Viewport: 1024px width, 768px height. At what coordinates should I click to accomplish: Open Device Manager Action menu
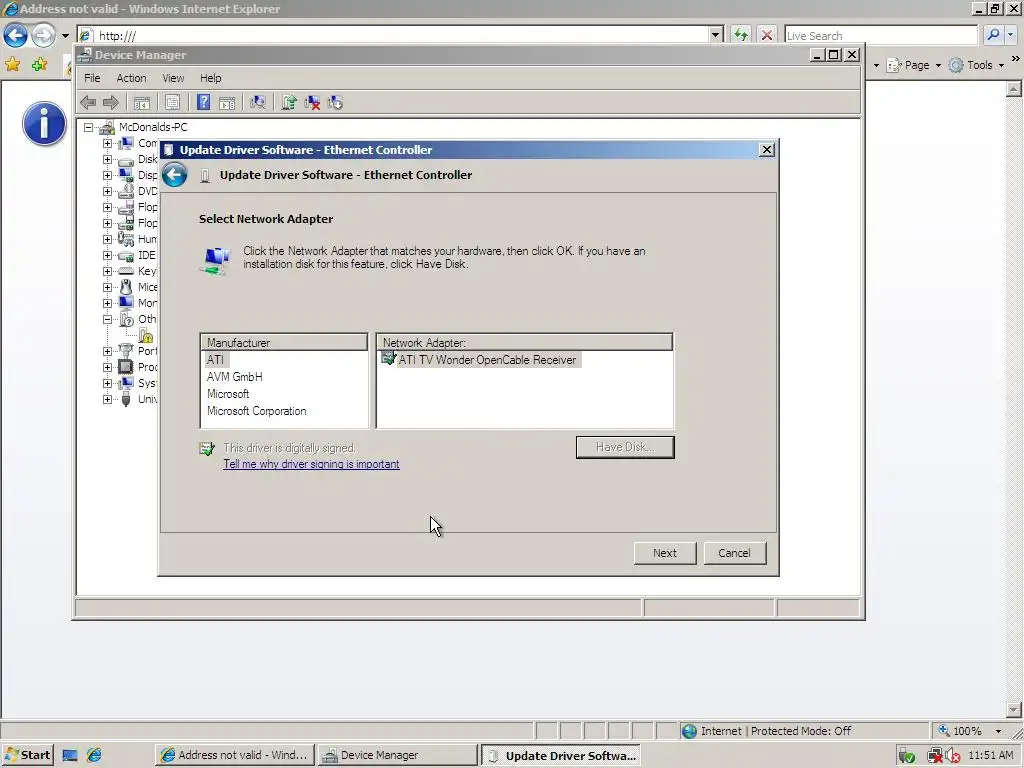pos(131,78)
